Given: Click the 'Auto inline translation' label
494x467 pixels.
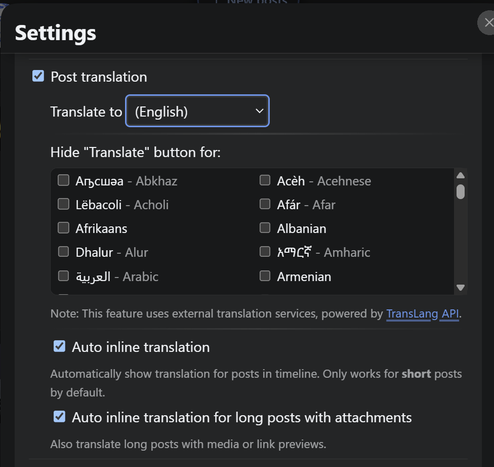Looking at the screenshot, I should click(141, 347).
